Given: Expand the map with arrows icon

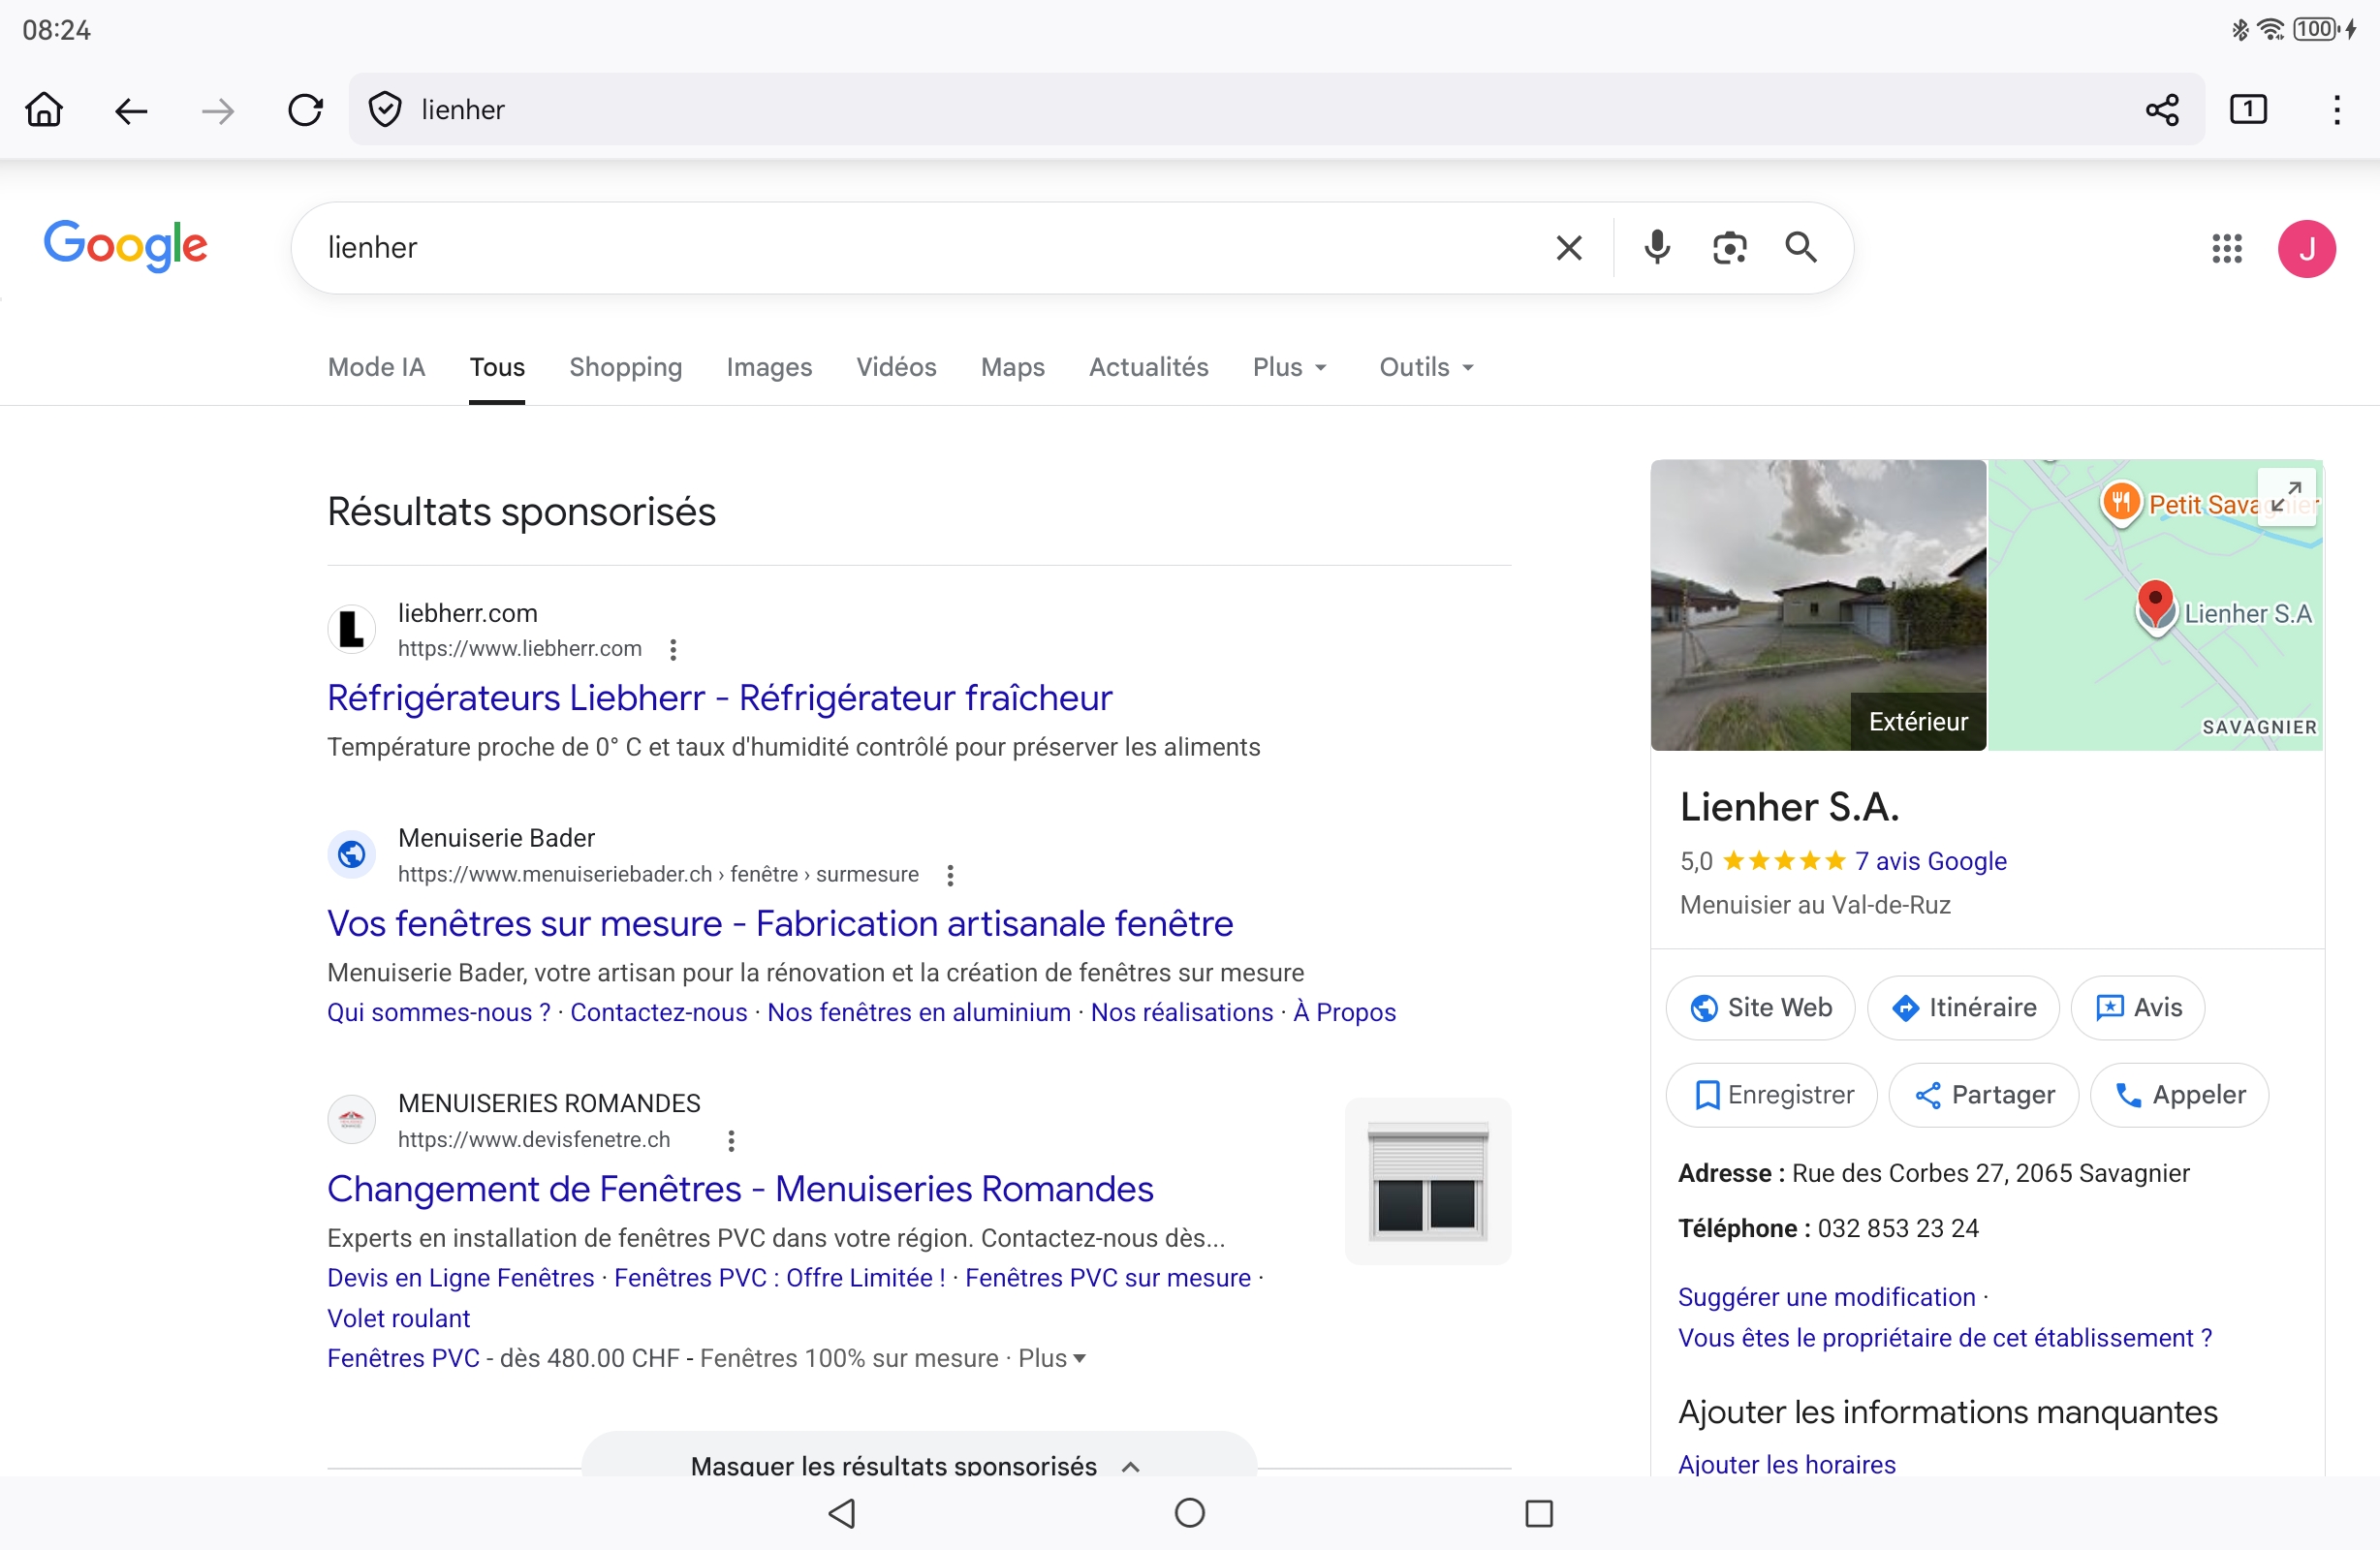Looking at the screenshot, I should [2285, 496].
